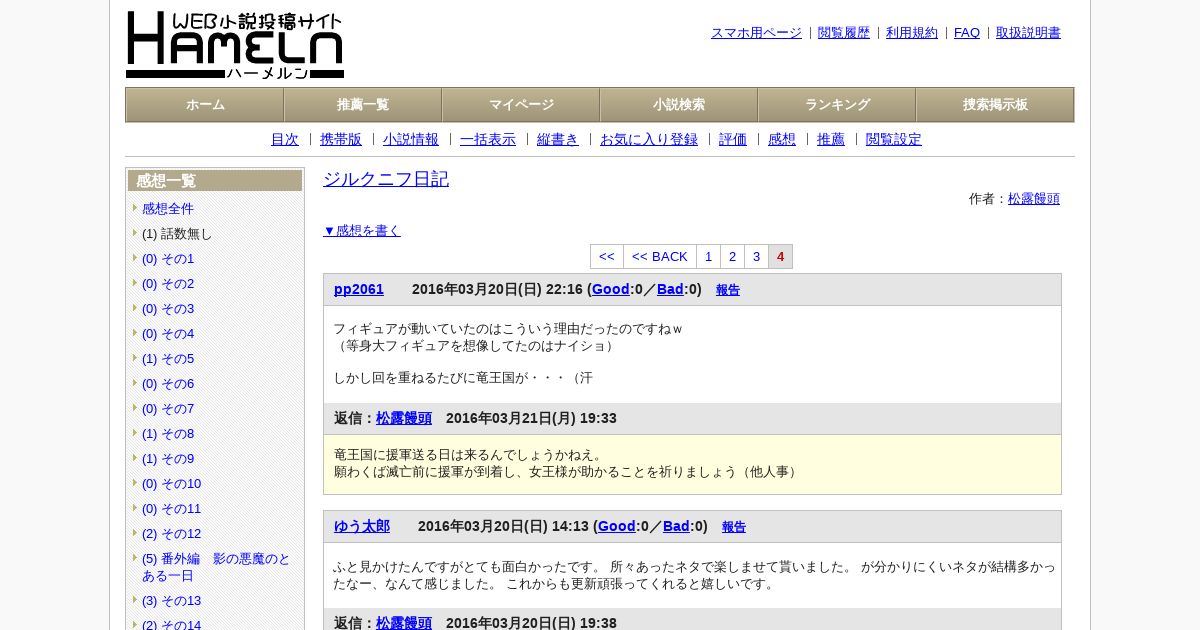Viewport: 1200px width, 630px height.
Task: Vote Good on pp2061's comment
Action: (x=611, y=289)
